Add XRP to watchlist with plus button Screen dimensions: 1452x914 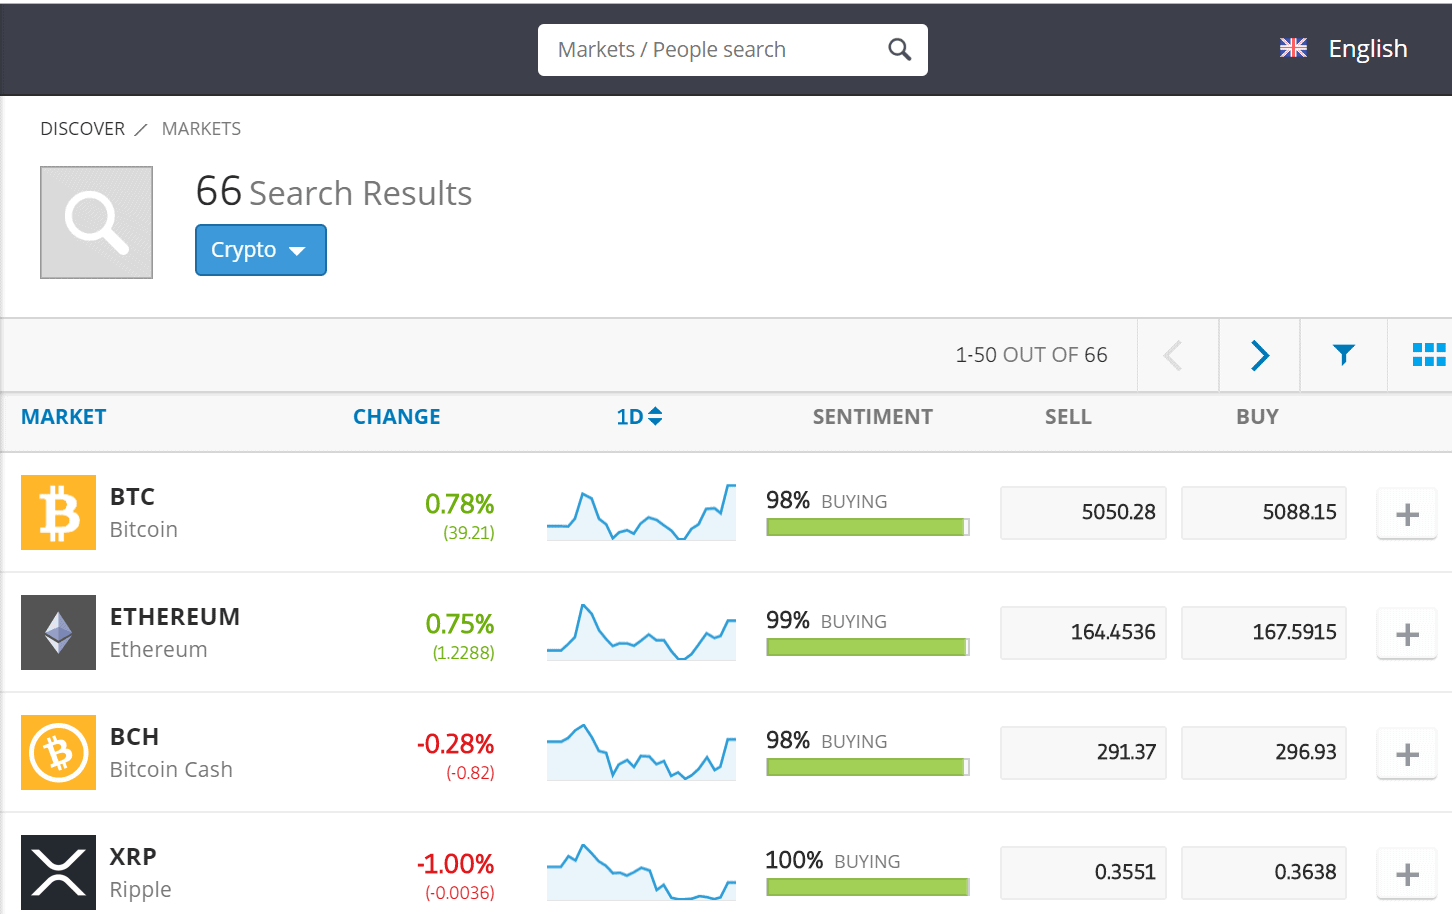1407,874
